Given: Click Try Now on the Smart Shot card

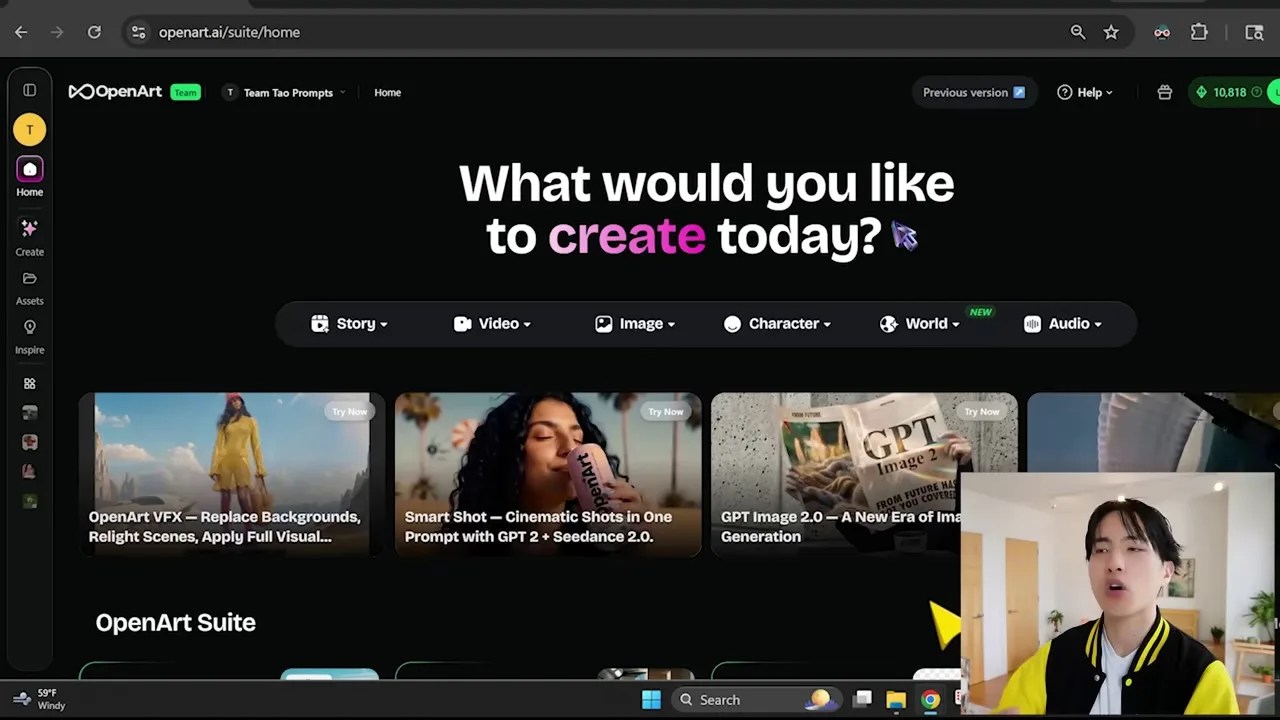Looking at the screenshot, I should click(665, 411).
